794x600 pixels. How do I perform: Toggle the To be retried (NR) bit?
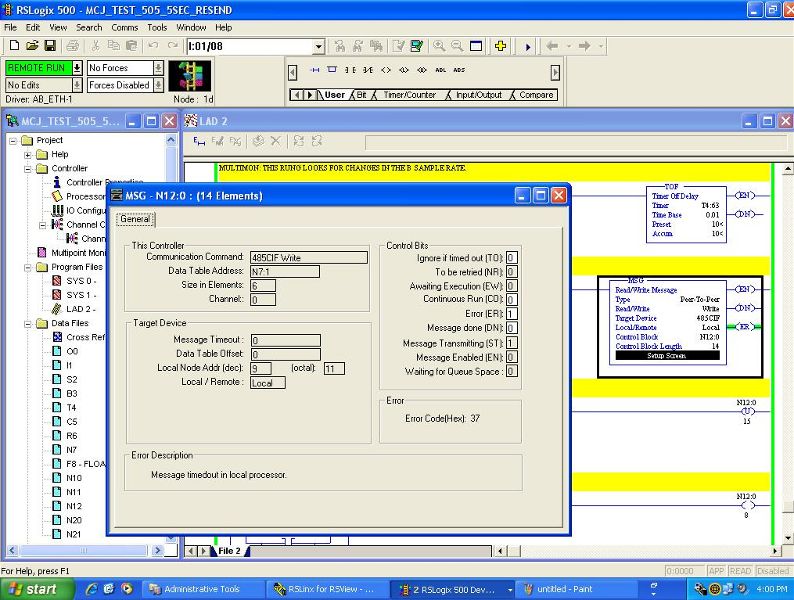pos(511,272)
